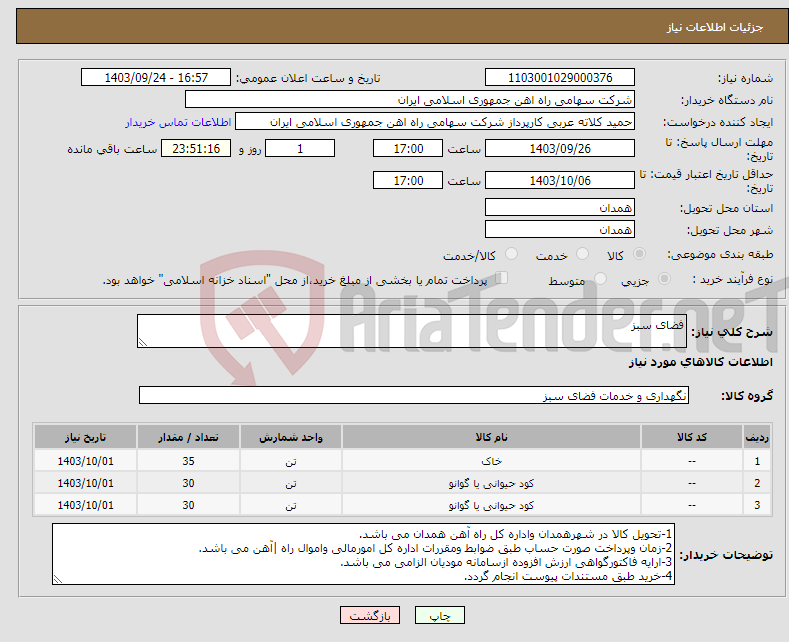Image resolution: width=789 pixels, height=642 pixels.
Task: Click the تعداد / مقدار column header
Action: tap(188, 437)
